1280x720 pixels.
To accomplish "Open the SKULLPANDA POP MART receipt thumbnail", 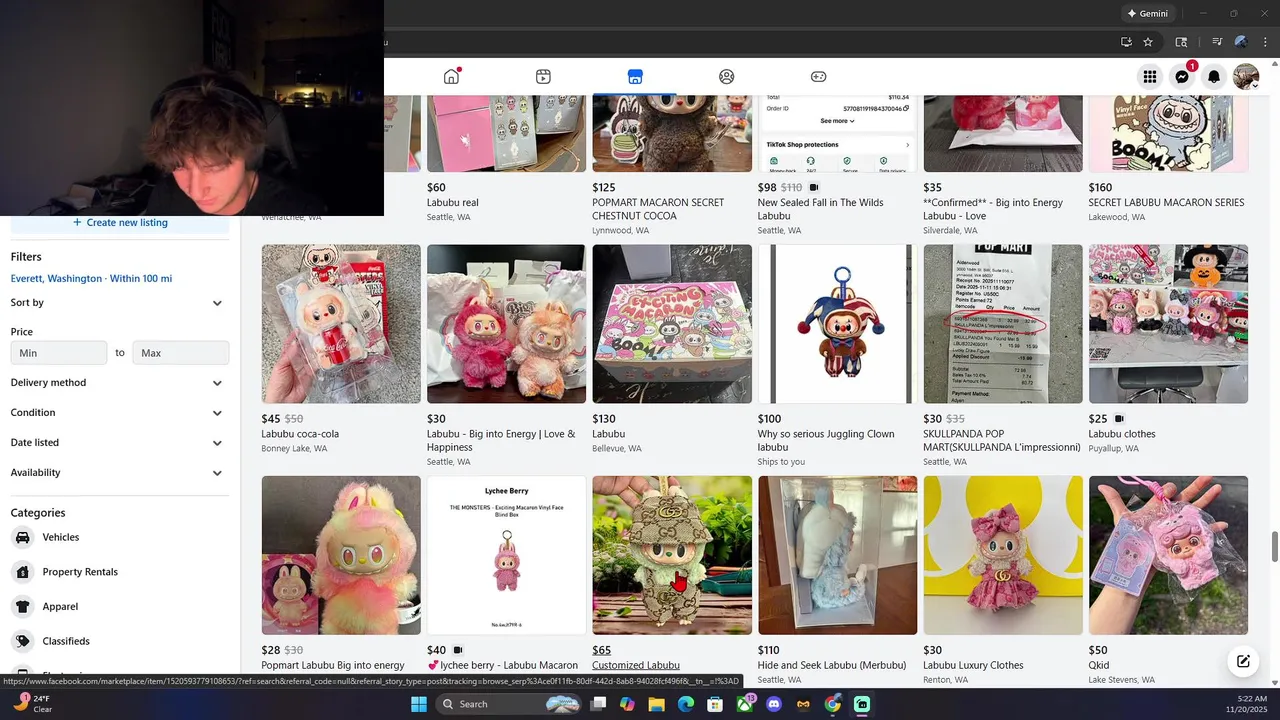I will 1003,324.
